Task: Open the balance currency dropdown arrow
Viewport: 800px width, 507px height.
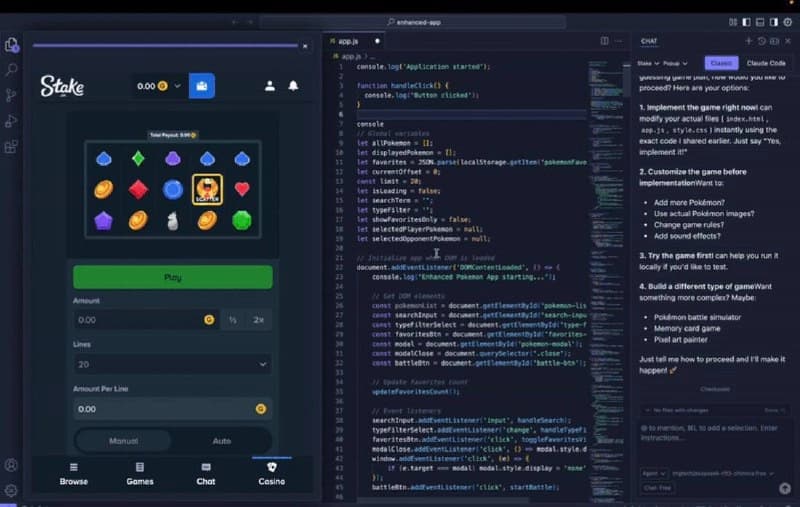Action: click(x=178, y=86)
